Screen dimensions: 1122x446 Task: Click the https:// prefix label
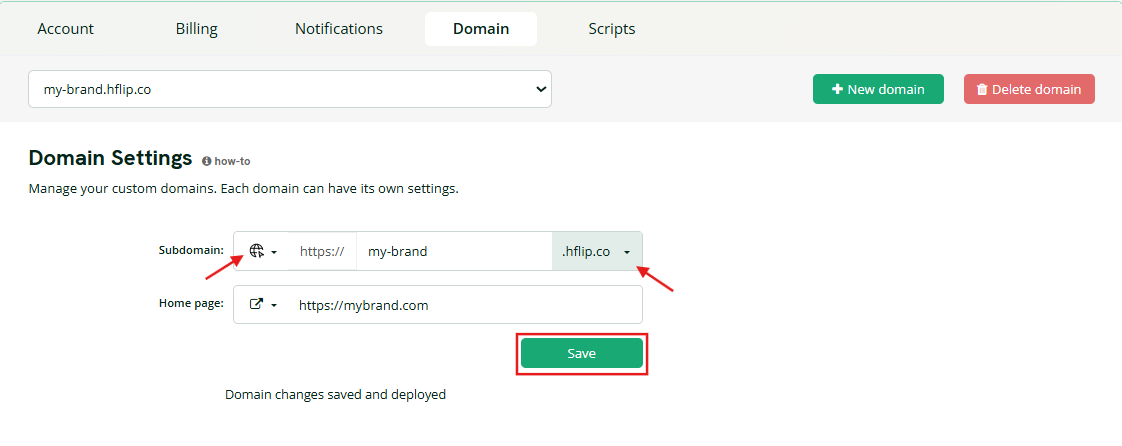click(x=322, y=251)
